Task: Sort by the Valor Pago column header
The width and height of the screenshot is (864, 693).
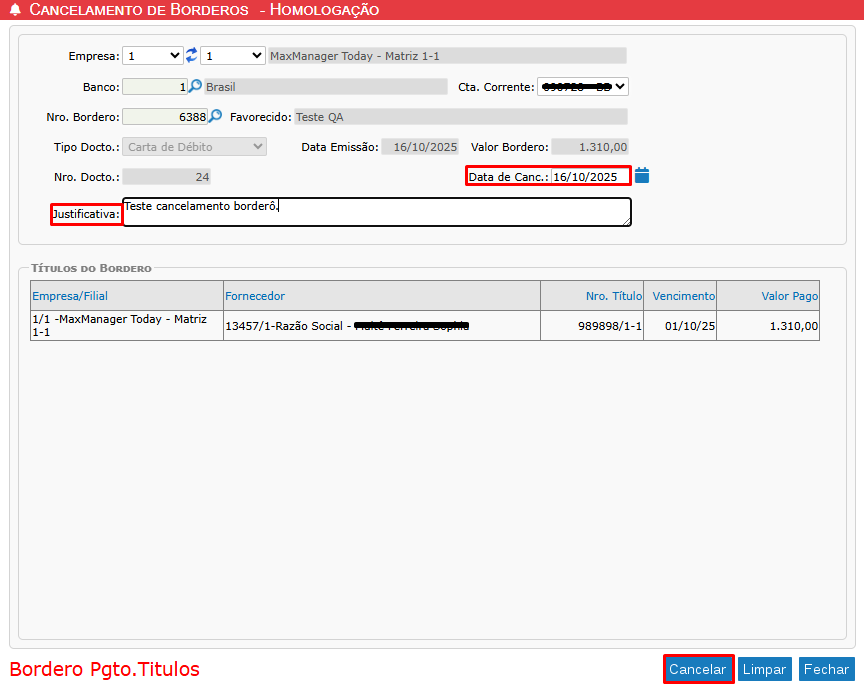Action: click(789, 296)
